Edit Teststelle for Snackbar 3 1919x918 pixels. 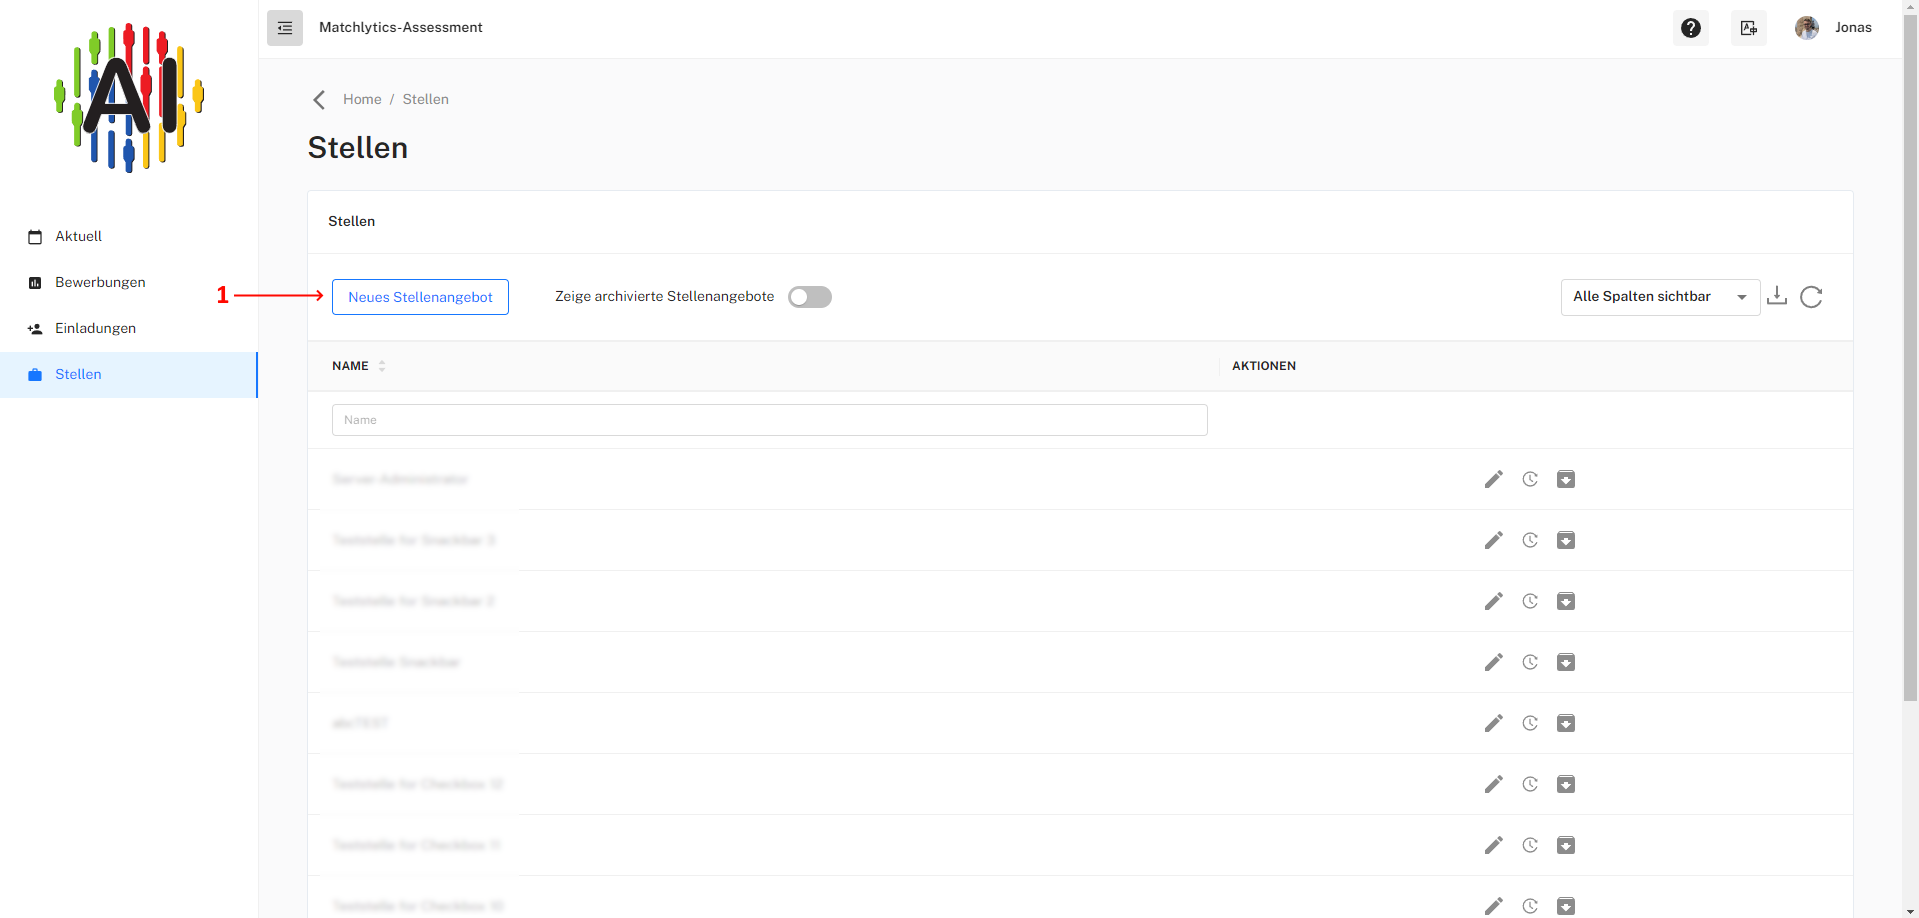(x=1494, y=540)
